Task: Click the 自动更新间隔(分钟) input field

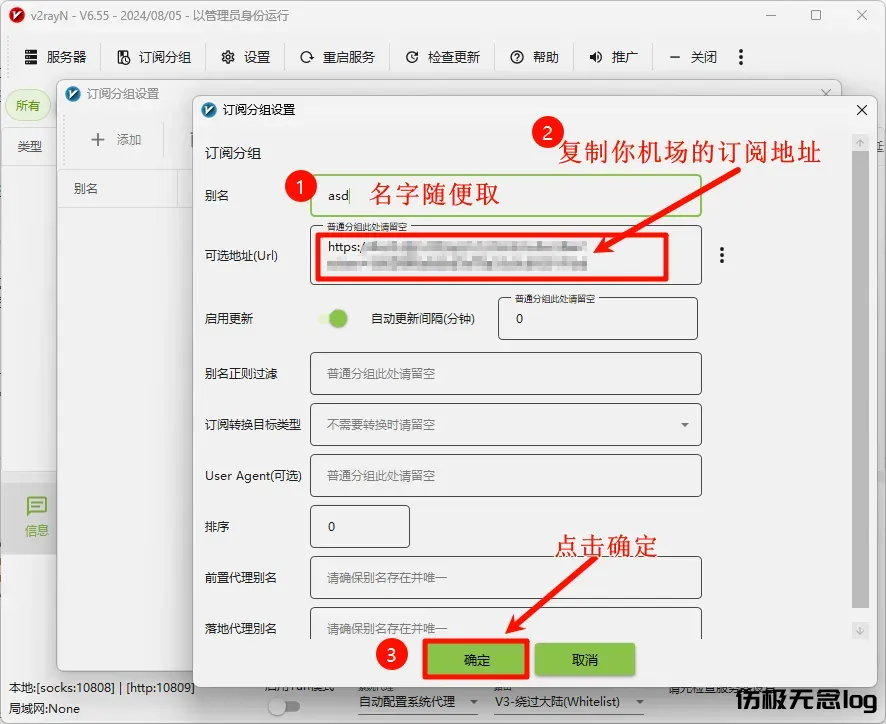Action: (x=598, y=319)
